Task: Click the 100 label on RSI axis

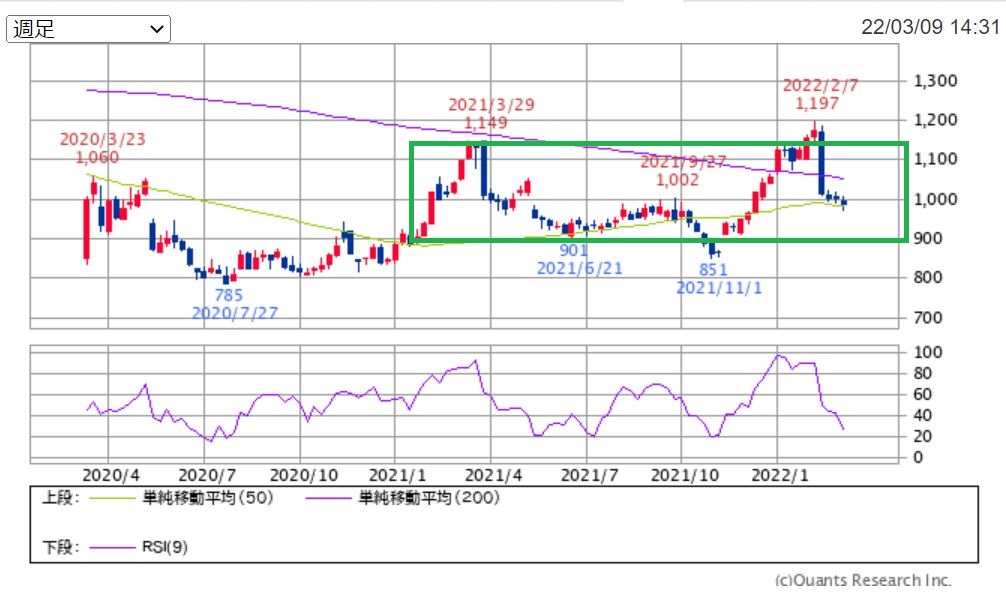Action: tap(928, 352)
